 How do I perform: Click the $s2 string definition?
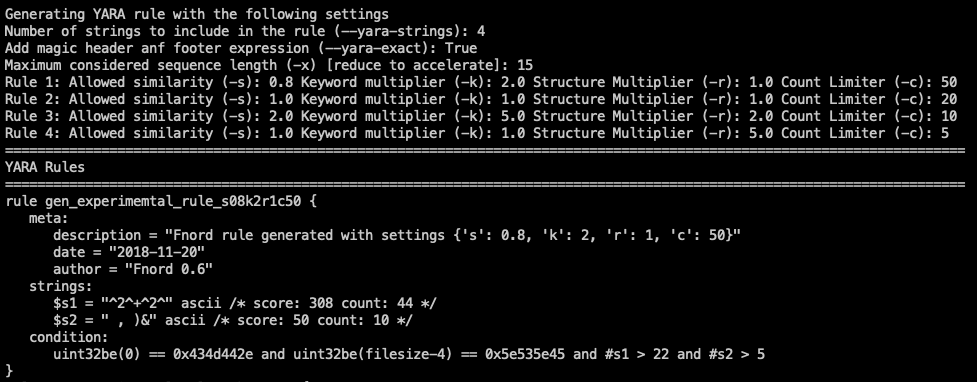(x=233, y=320)
